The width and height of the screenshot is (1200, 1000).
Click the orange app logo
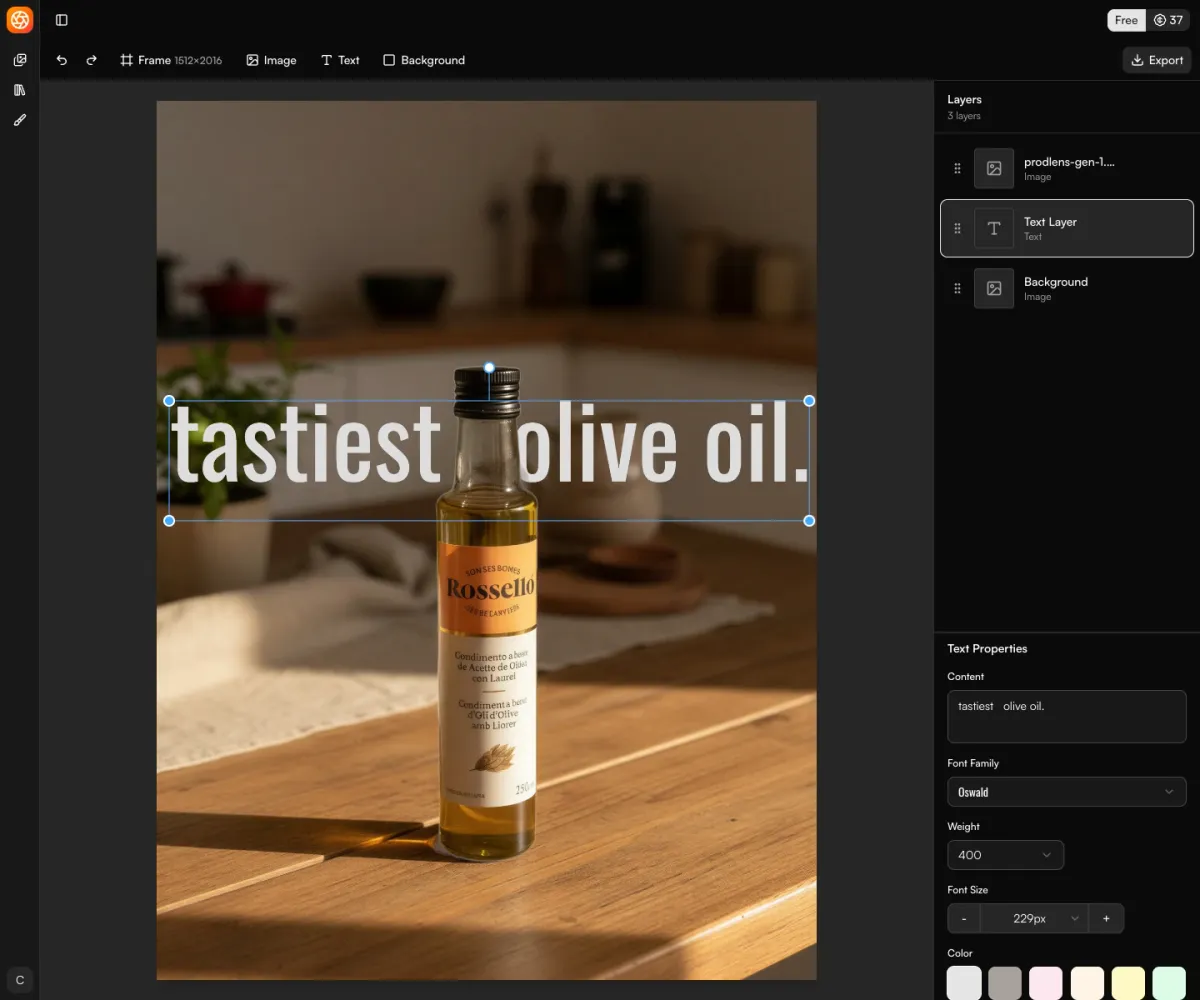pos(20,20)
